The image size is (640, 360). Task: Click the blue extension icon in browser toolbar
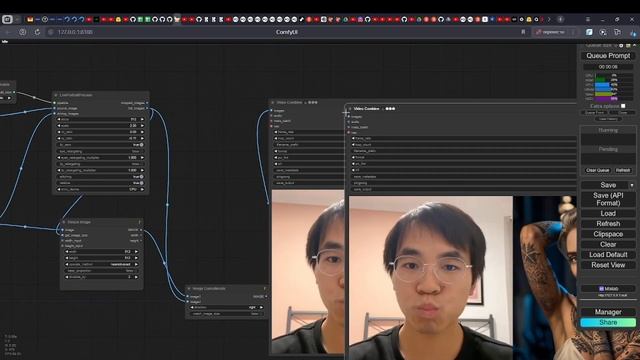click(x=589, y=32)
